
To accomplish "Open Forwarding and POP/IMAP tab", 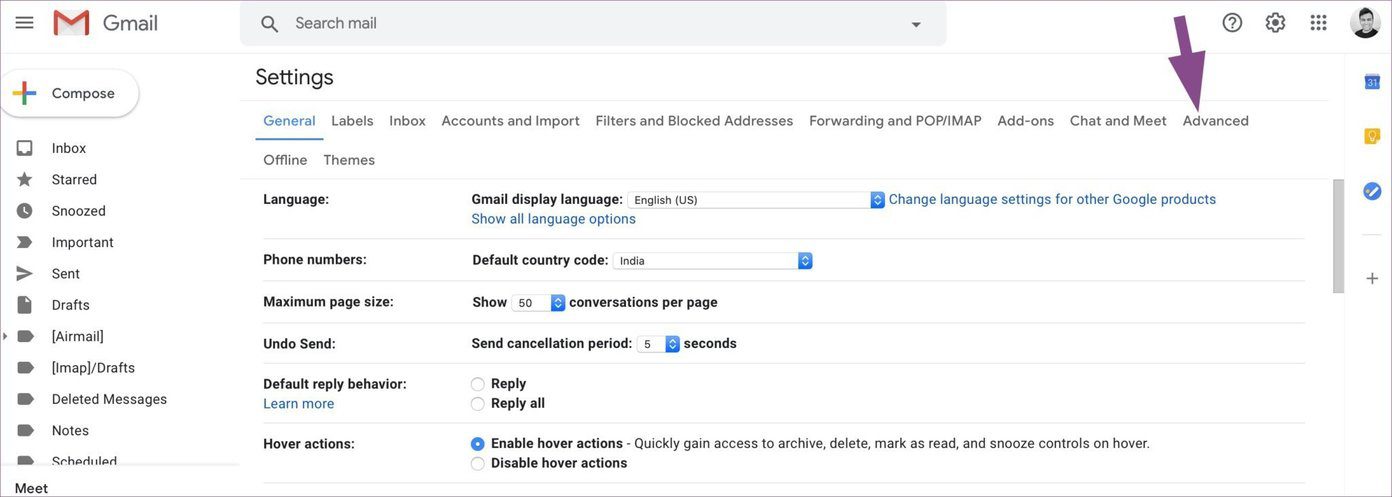I will click(x=895, y=121).
